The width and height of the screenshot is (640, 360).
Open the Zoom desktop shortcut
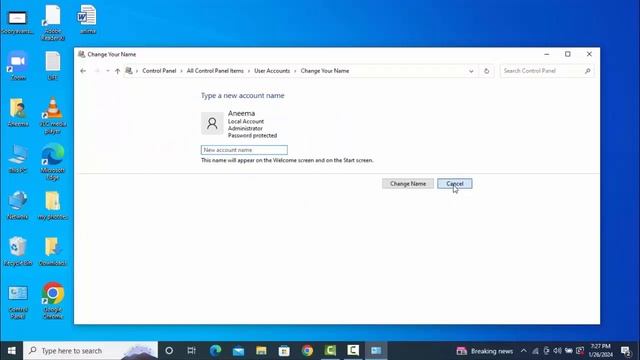point(18,65)
